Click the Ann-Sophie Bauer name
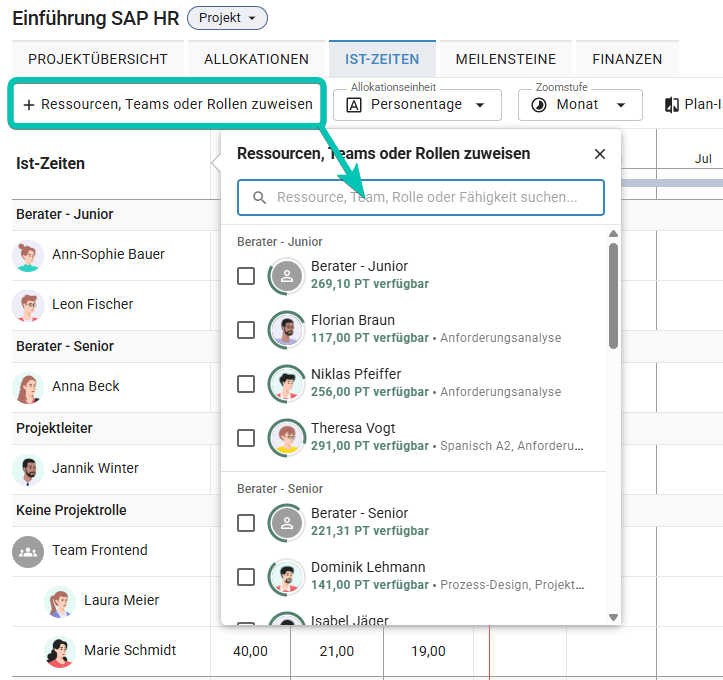The width and height of the screenshot is (723, 680). coord(108,254)
